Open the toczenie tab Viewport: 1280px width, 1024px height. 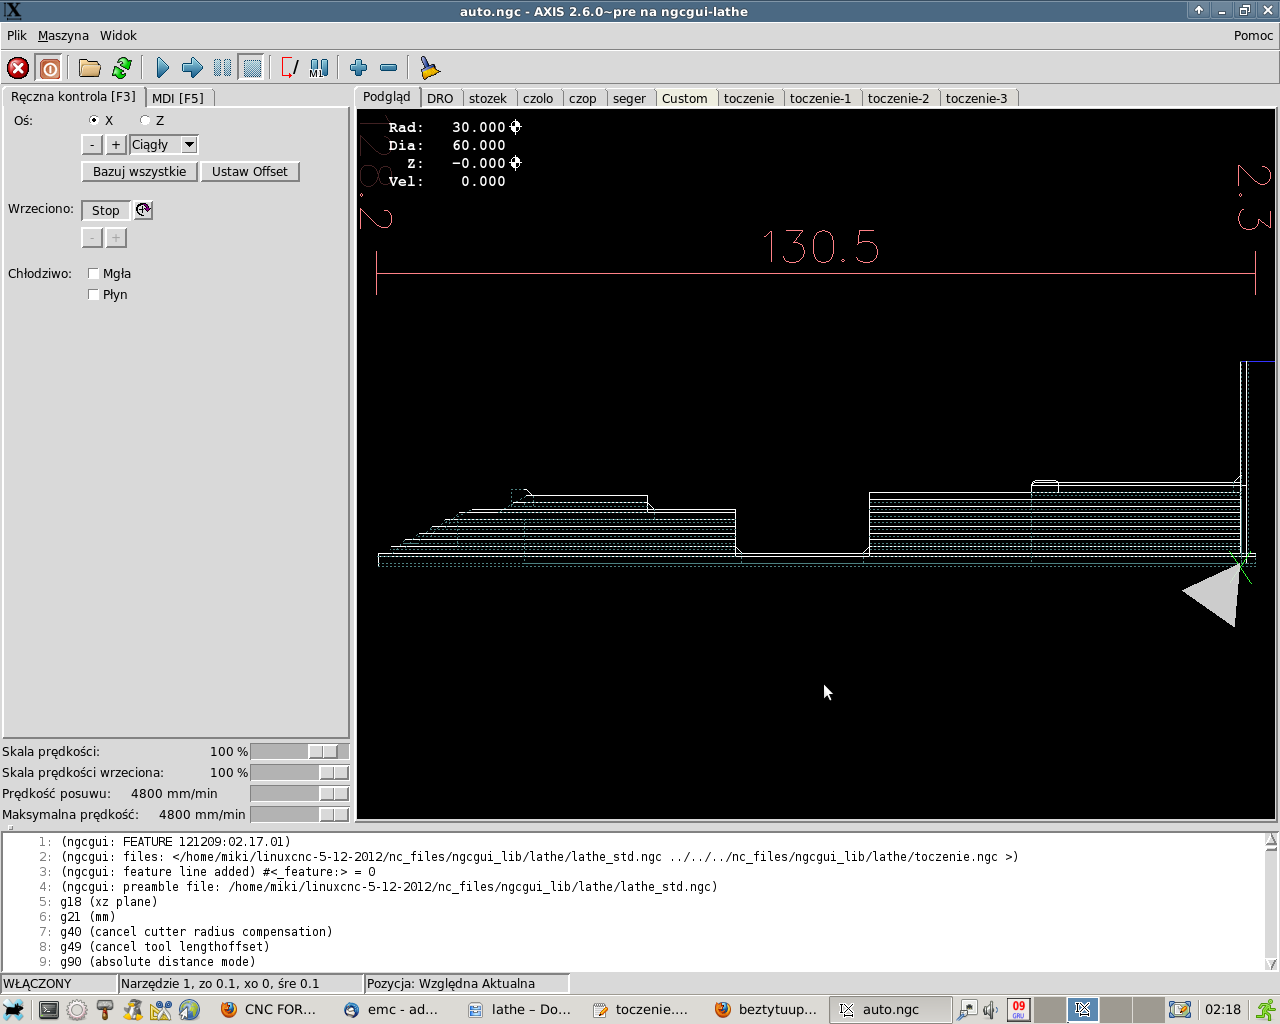[x=749, y=98]
